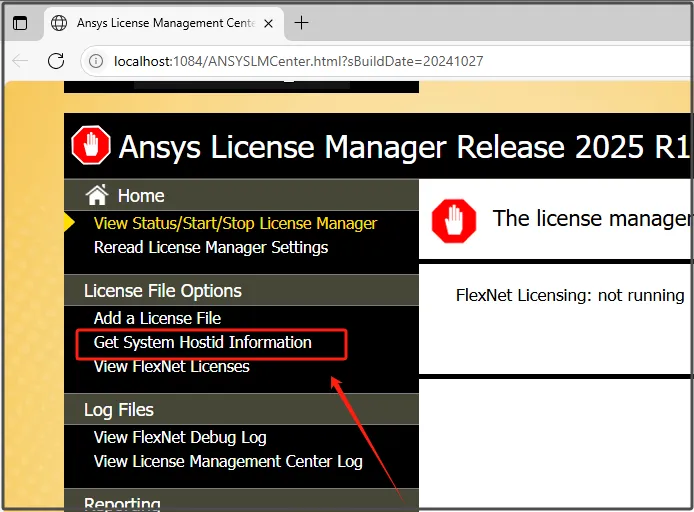Click the stop icon beside license manager status

point(454,220)
